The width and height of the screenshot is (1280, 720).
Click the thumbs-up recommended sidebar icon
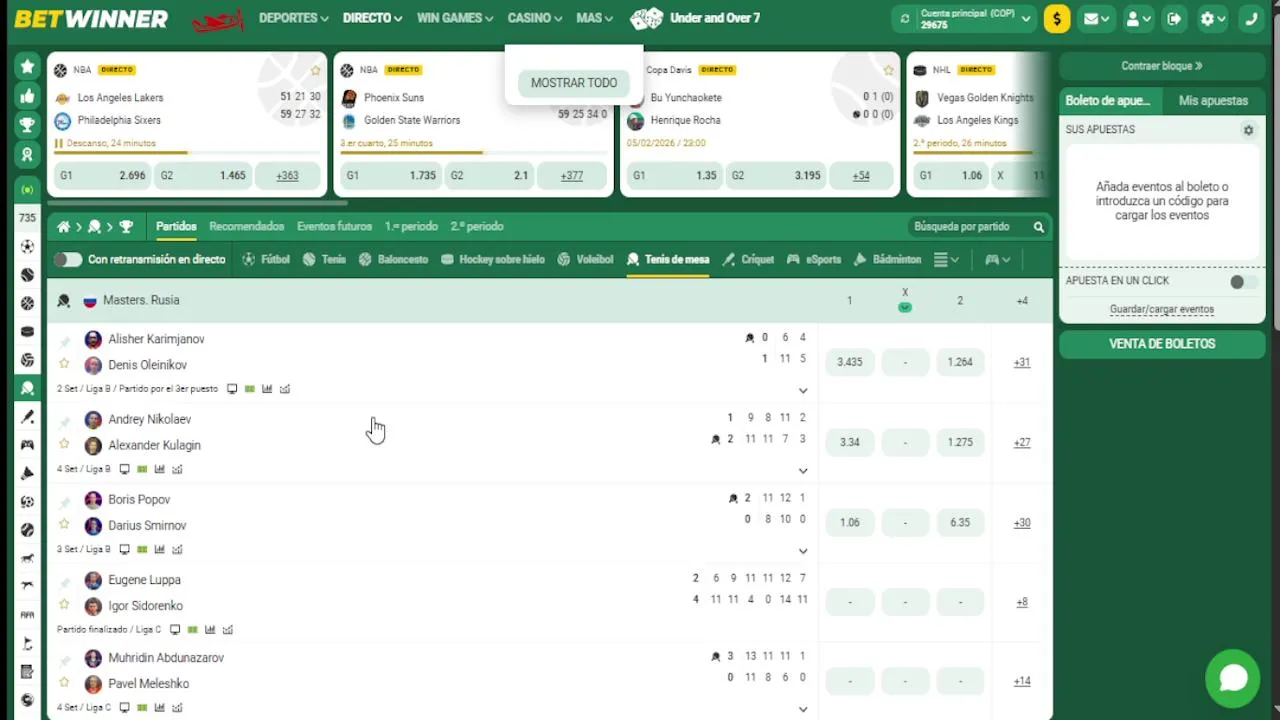(27, 96)
